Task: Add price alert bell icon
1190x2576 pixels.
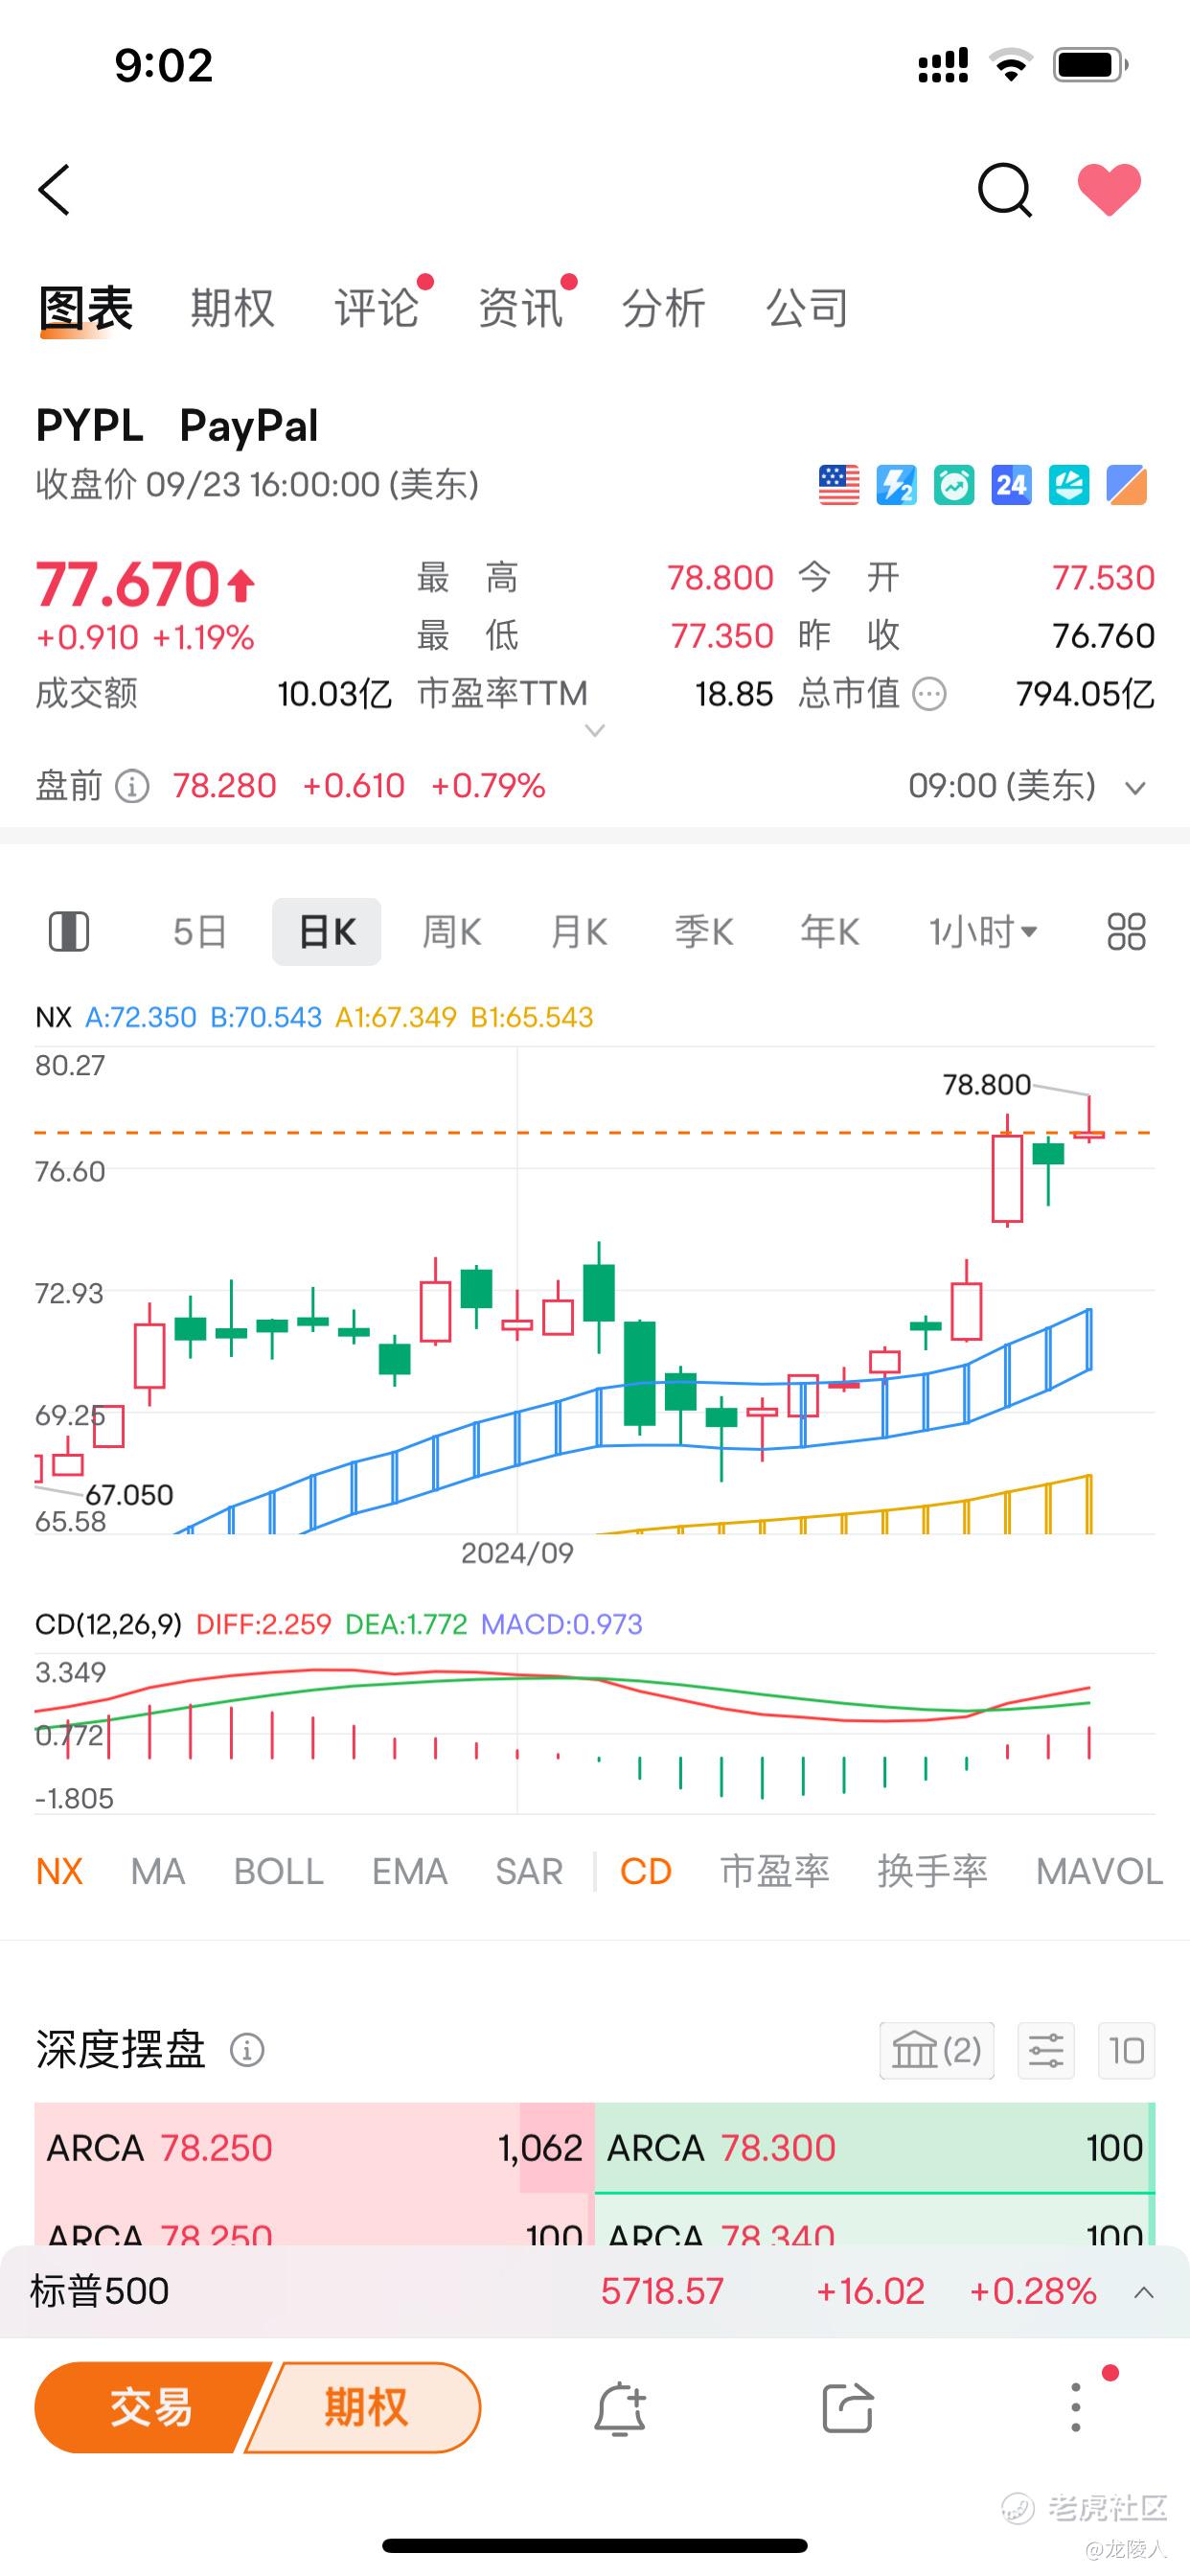Action: [620, 2408]
